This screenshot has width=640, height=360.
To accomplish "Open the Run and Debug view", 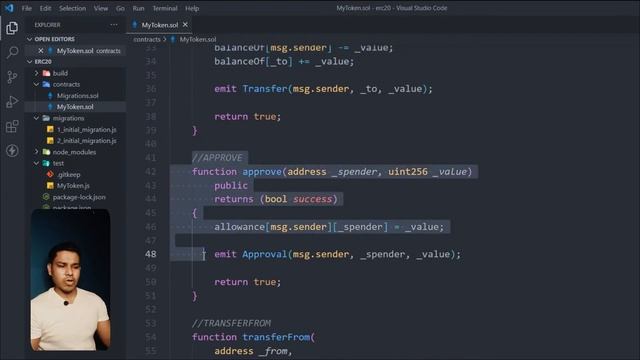I will pos(12,102).
